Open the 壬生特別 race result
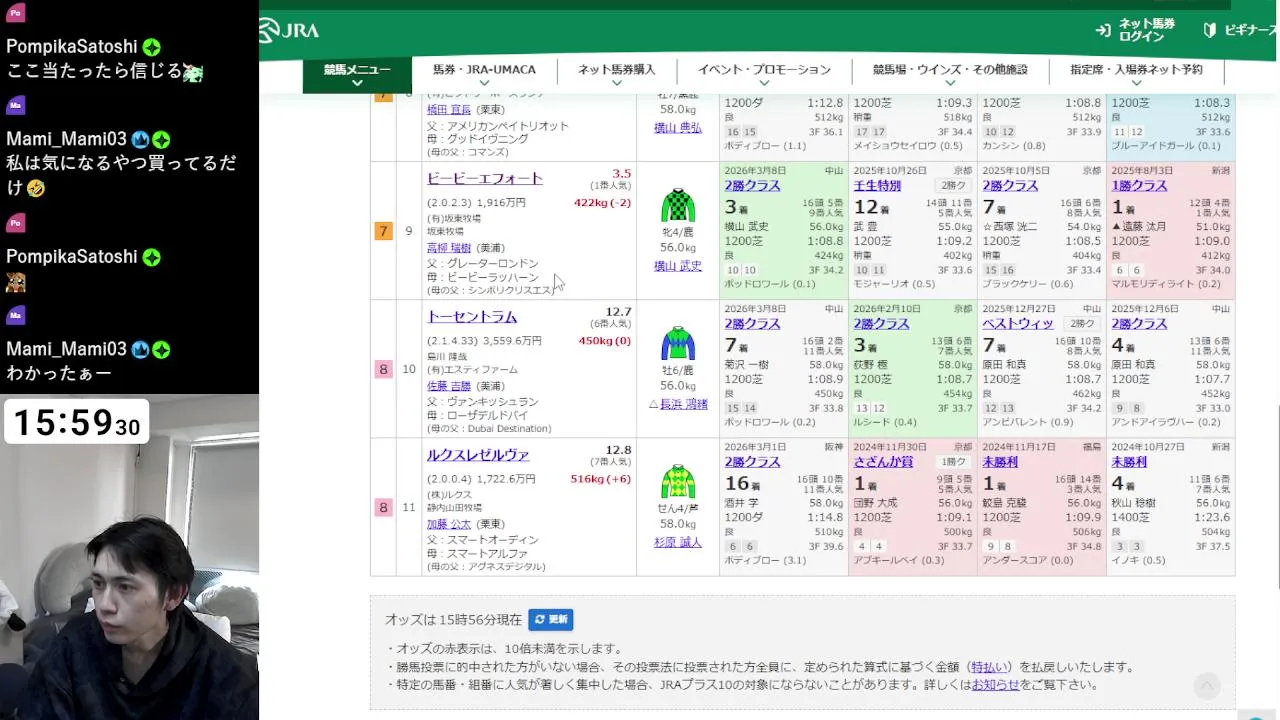The width and height of the screenshot is (1280, 720). point(877,186)
